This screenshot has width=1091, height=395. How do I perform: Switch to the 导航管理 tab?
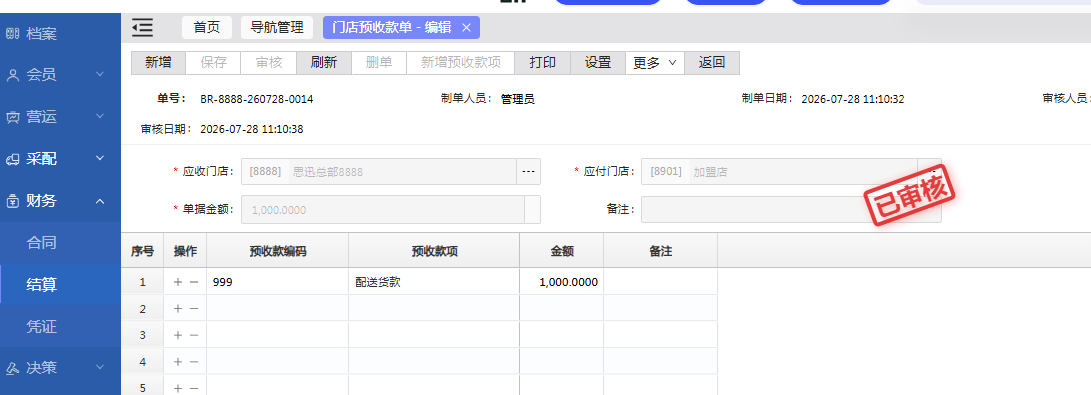click(x=277, y=28)
